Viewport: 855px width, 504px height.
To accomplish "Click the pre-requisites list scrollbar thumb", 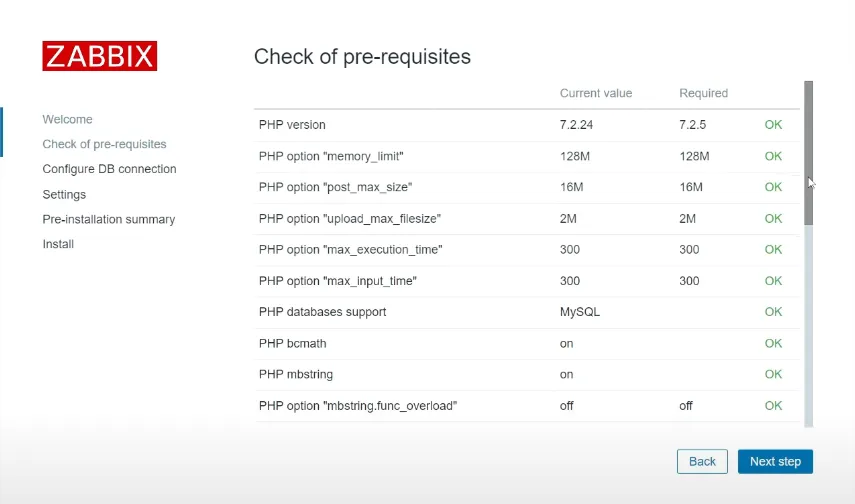I will 808,152.
